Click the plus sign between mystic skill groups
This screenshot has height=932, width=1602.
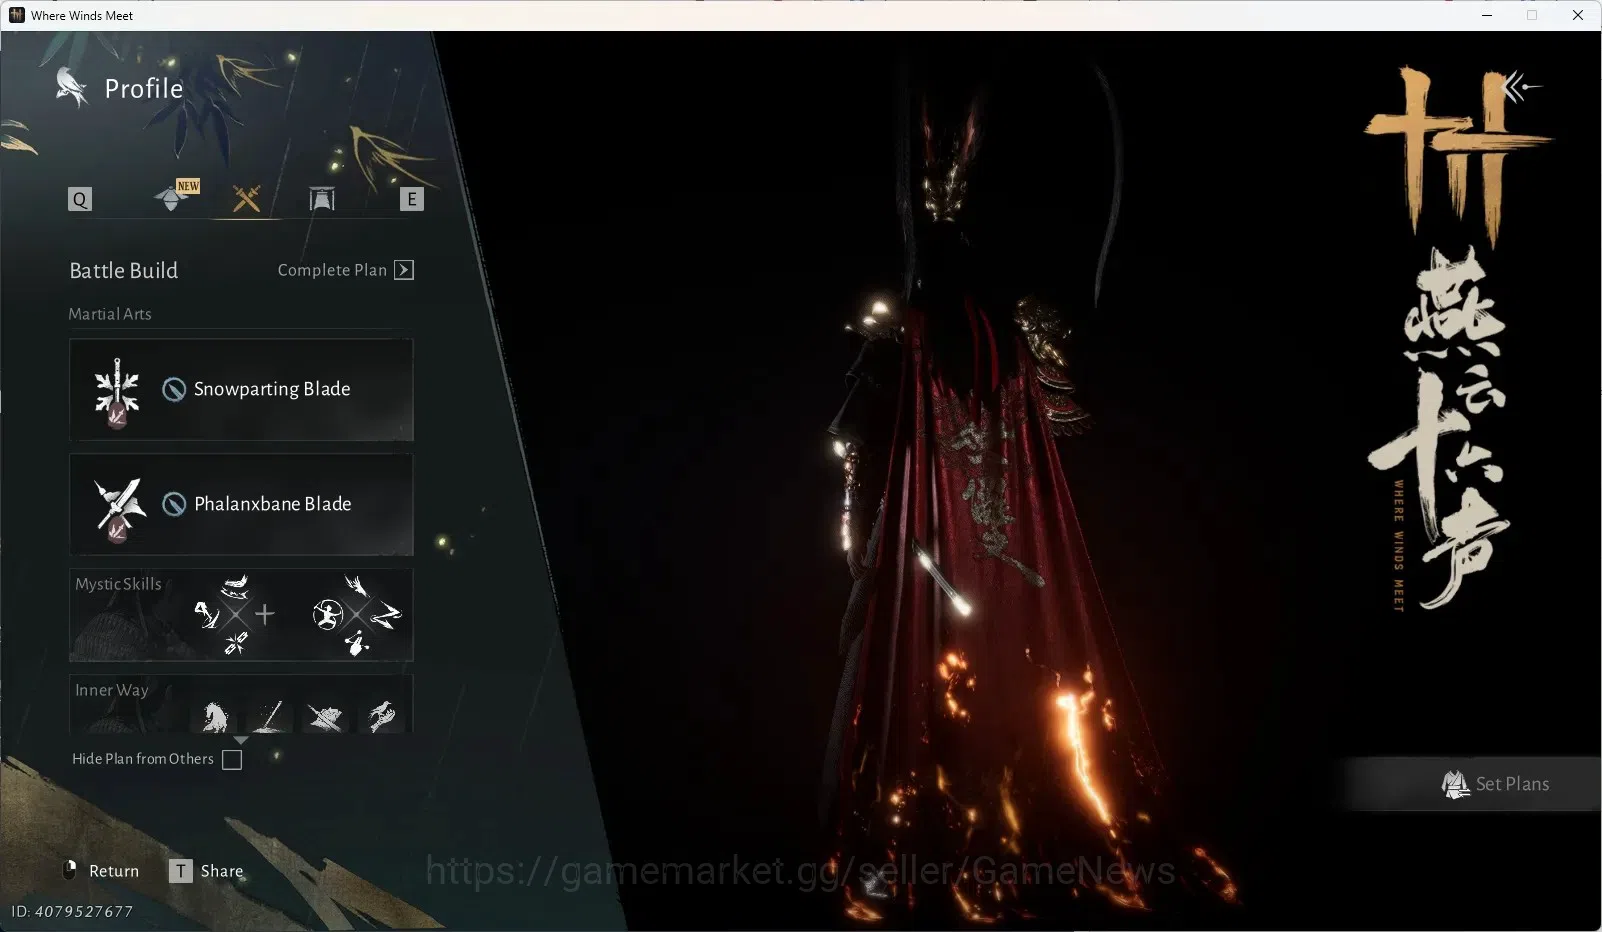click(265, 614)
